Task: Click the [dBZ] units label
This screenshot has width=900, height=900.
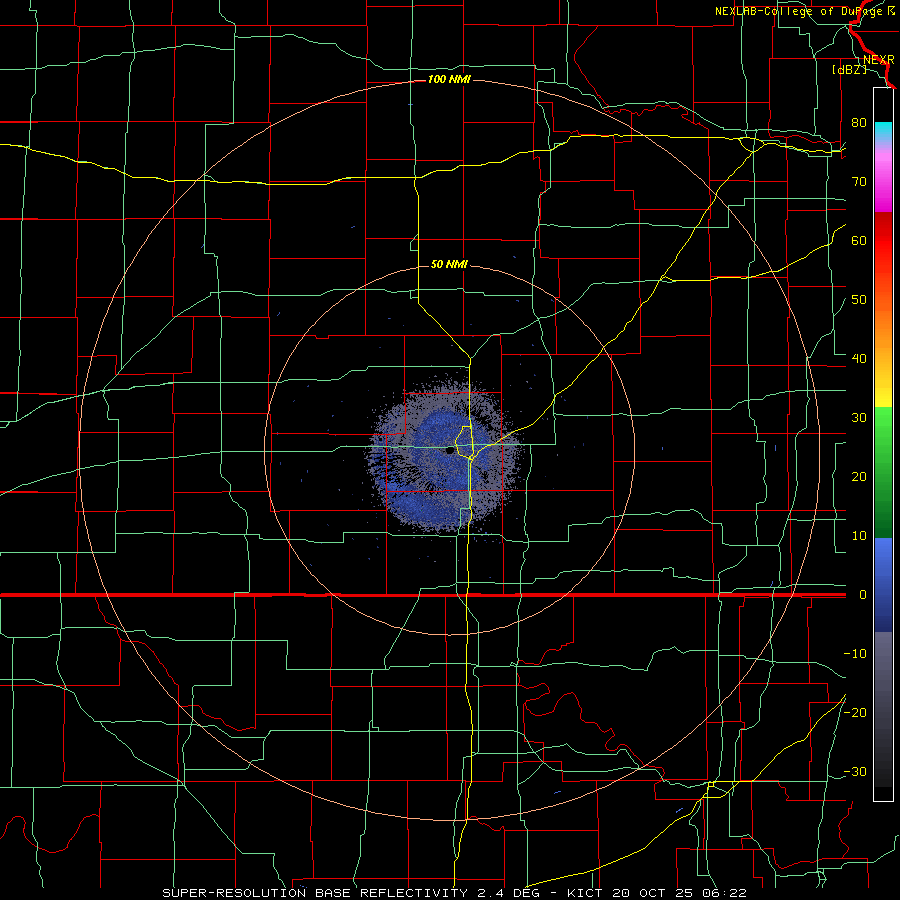Action: [849, 69]
